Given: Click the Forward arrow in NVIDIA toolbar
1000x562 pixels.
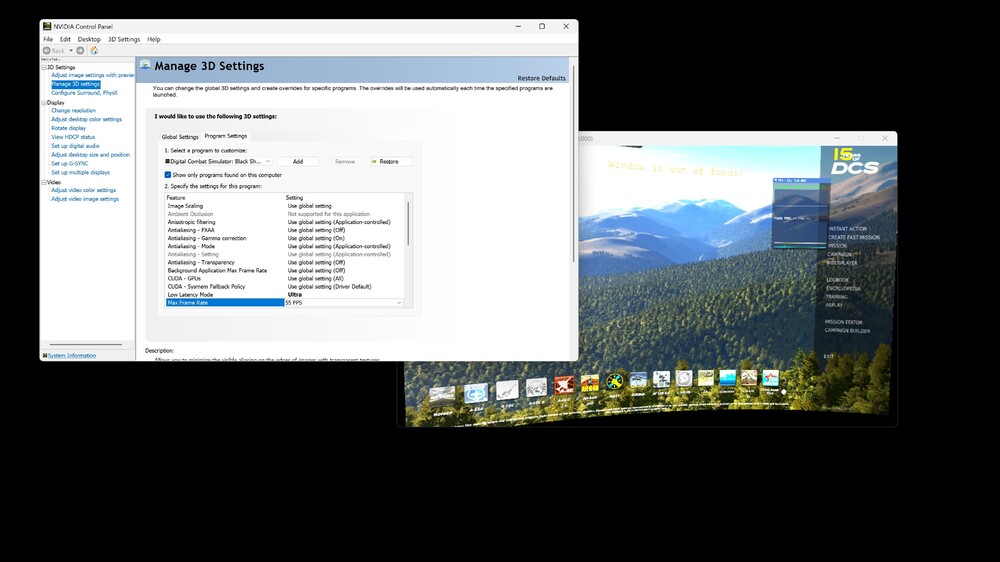Looking at the screenshot, I should tap(80, 50).
